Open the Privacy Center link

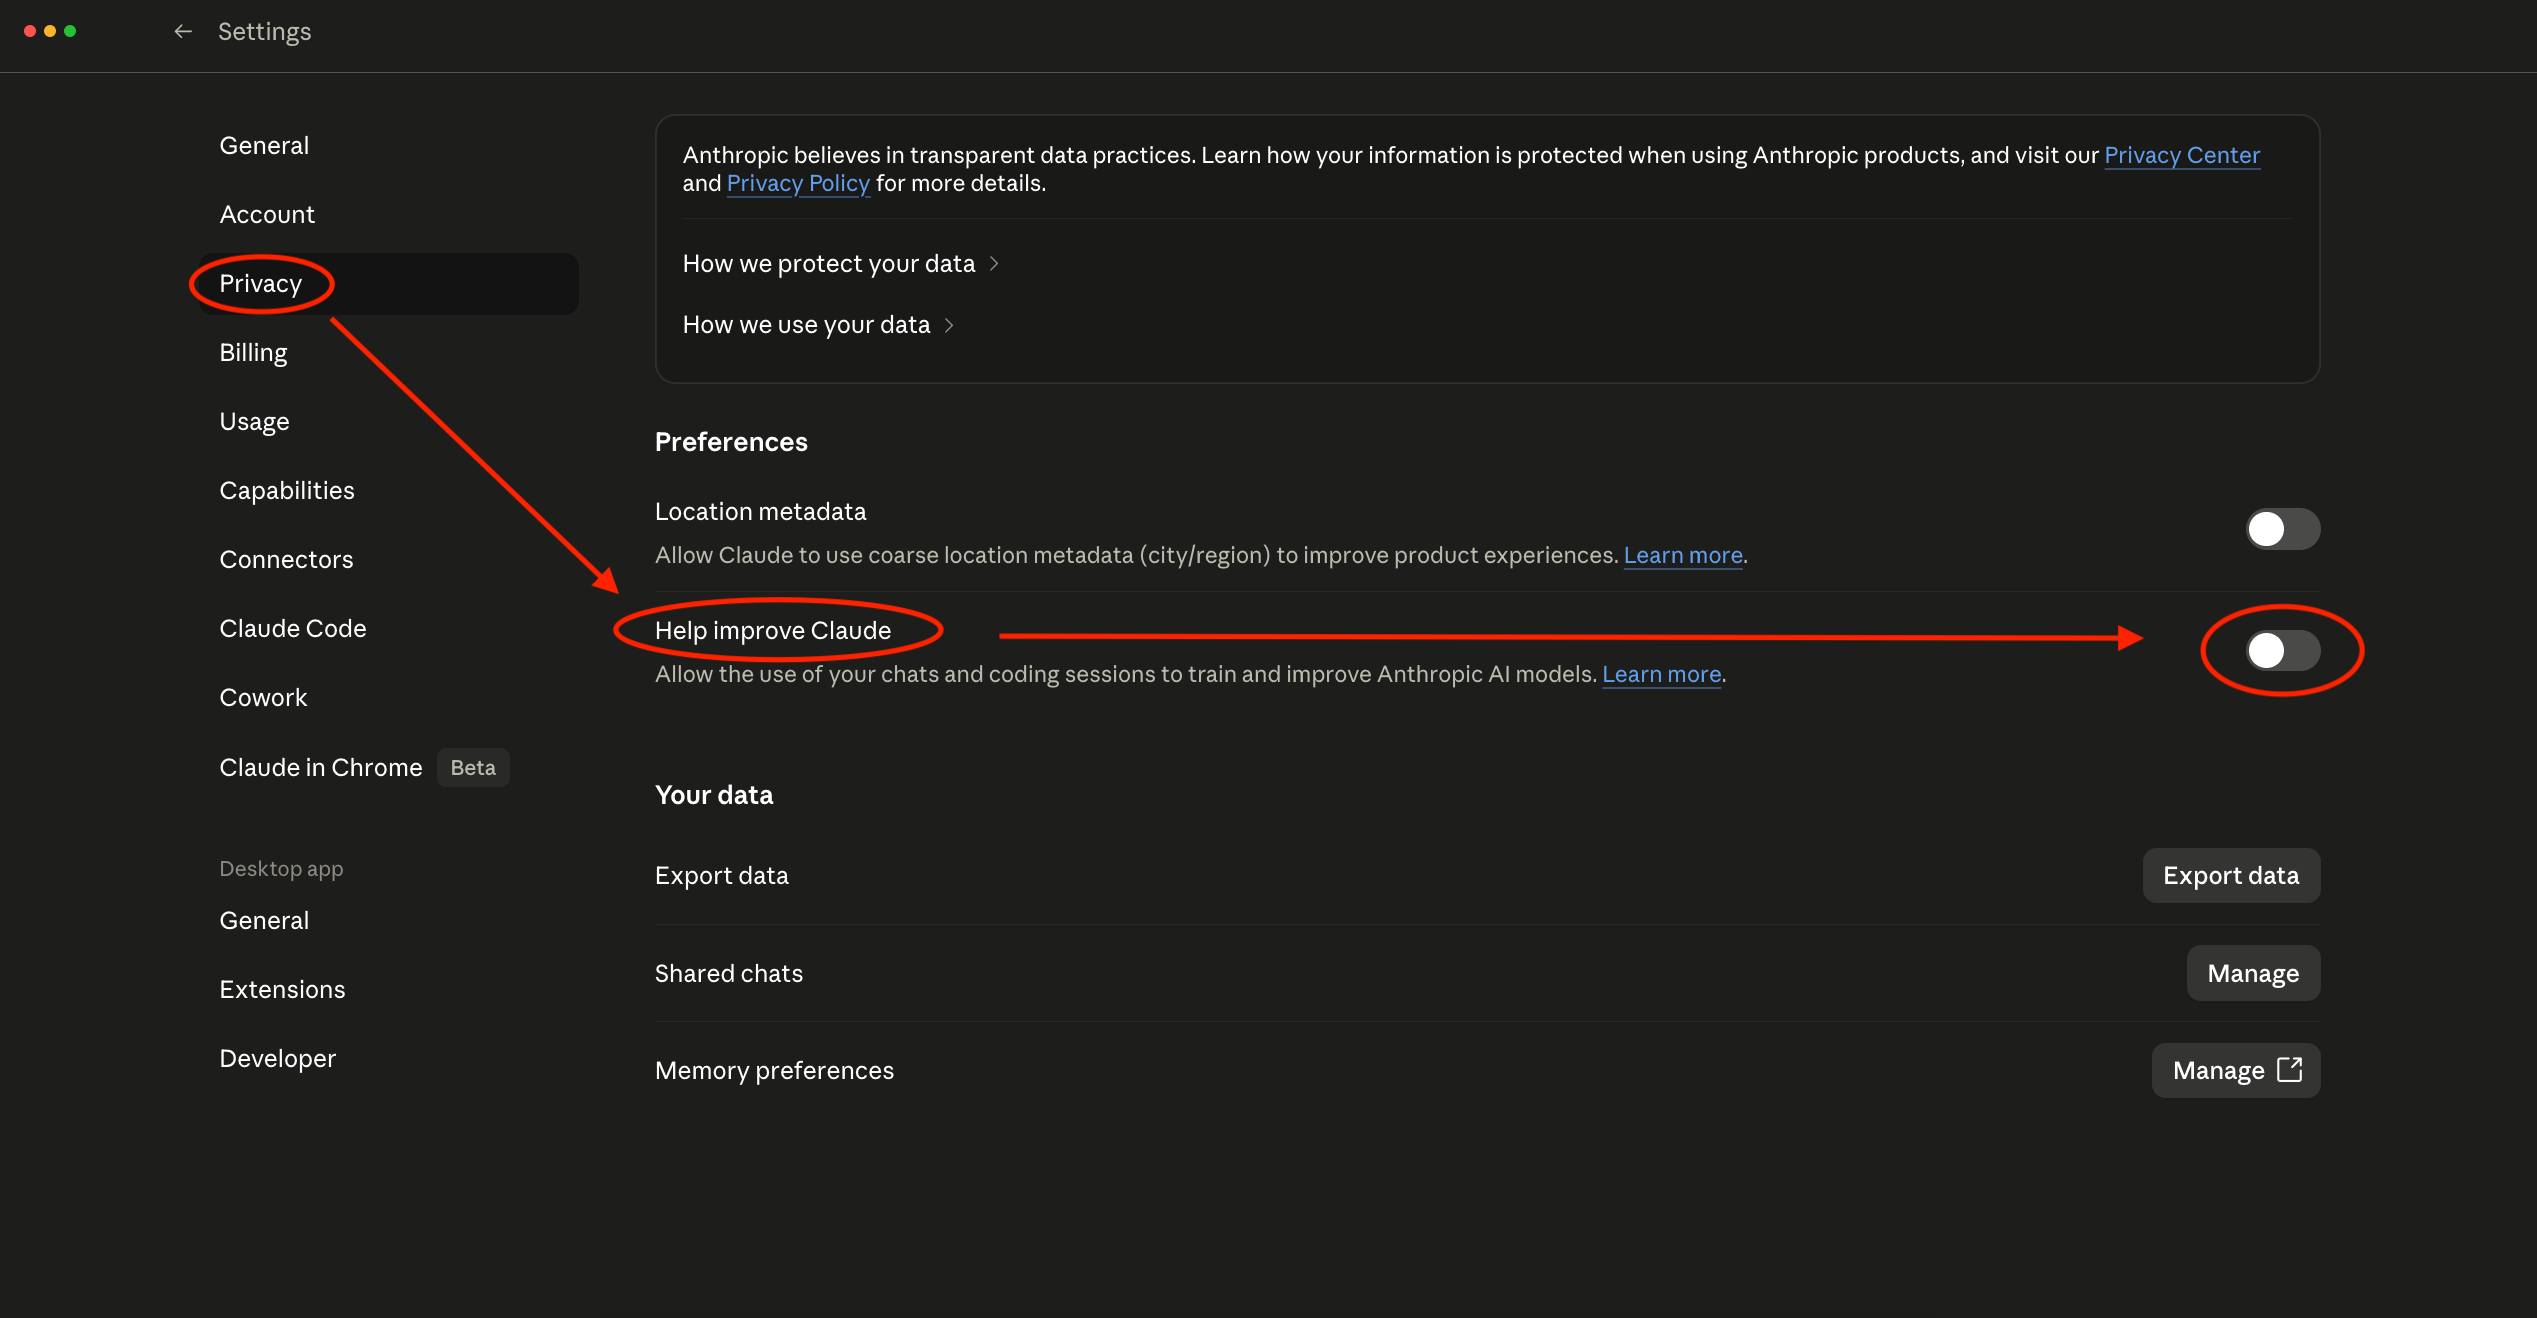(x=2182, y=156)
